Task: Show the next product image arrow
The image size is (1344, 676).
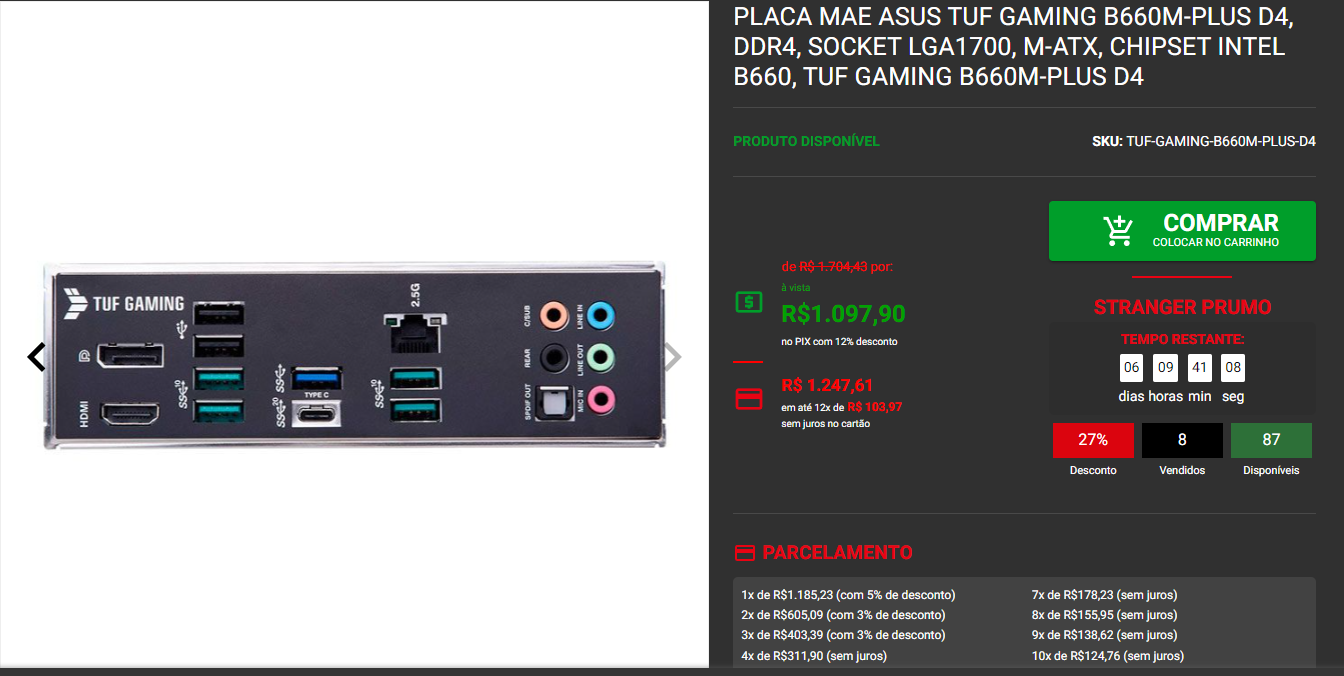Action: pyautogui.click(x=674, y=357)
